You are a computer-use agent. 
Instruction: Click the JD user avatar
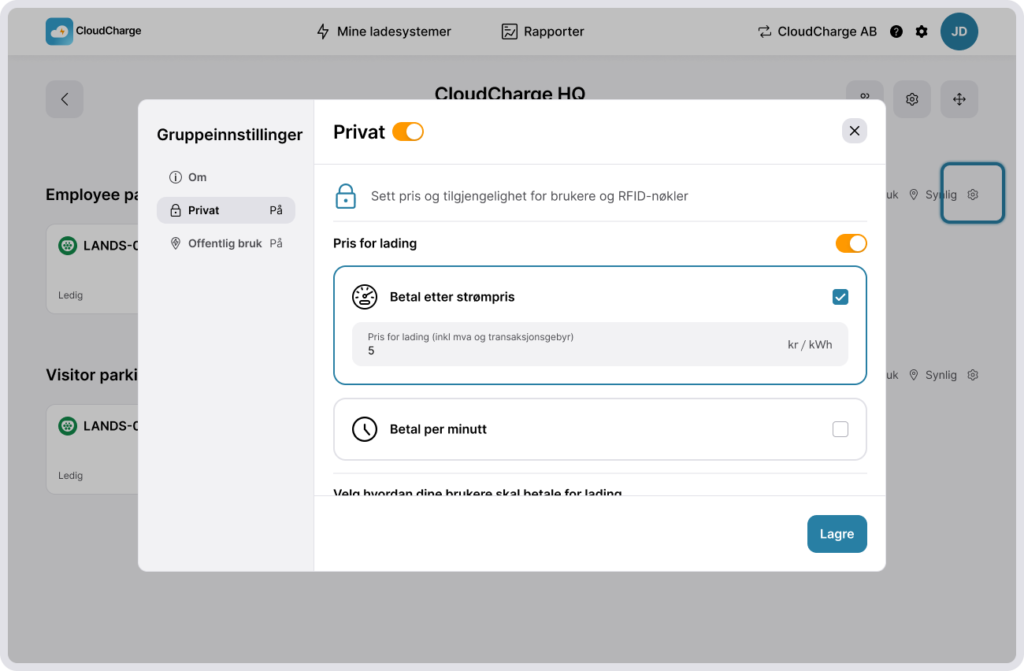coord(958,32)
